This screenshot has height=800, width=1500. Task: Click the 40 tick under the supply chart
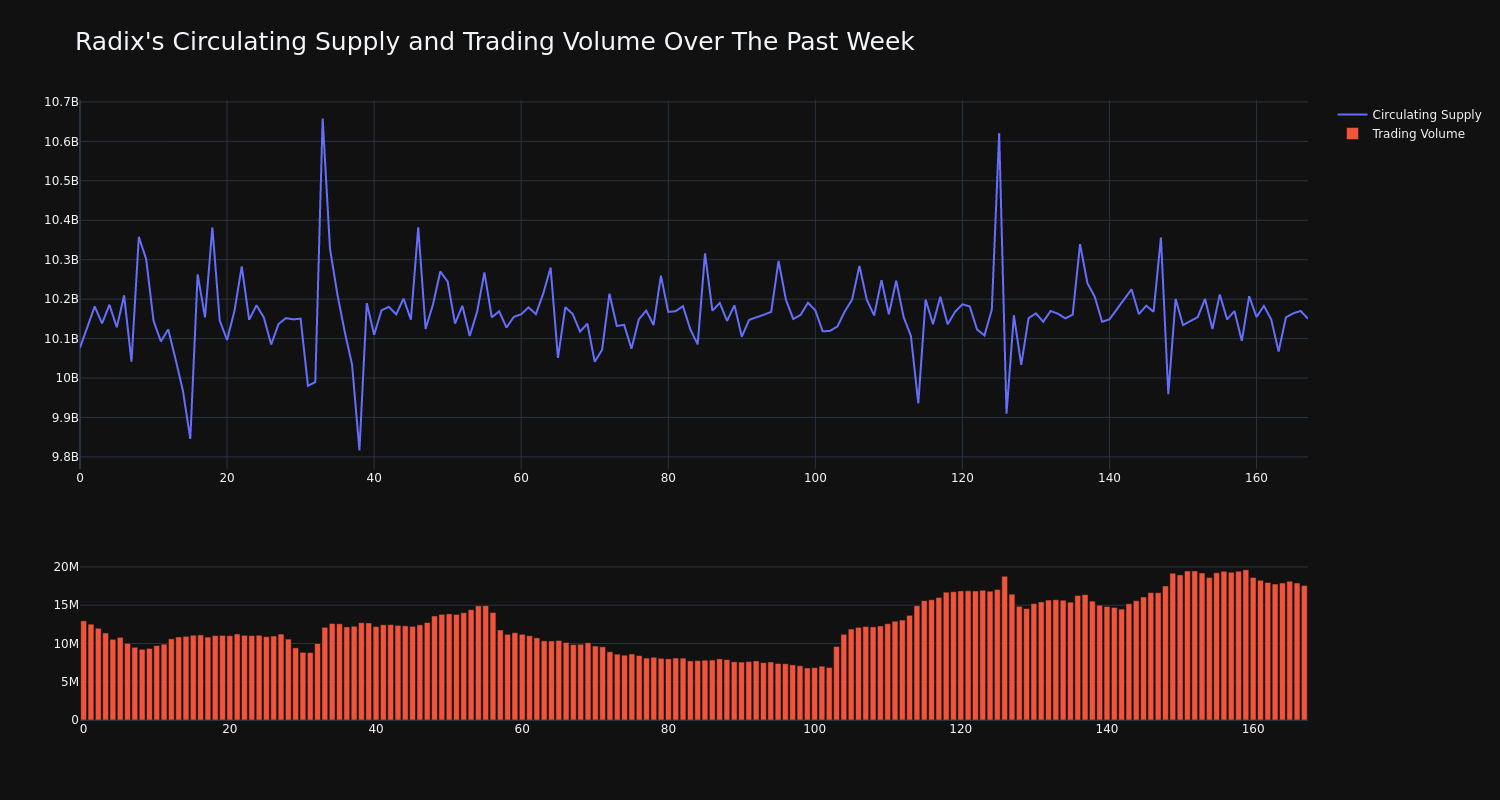click(374, 478)
